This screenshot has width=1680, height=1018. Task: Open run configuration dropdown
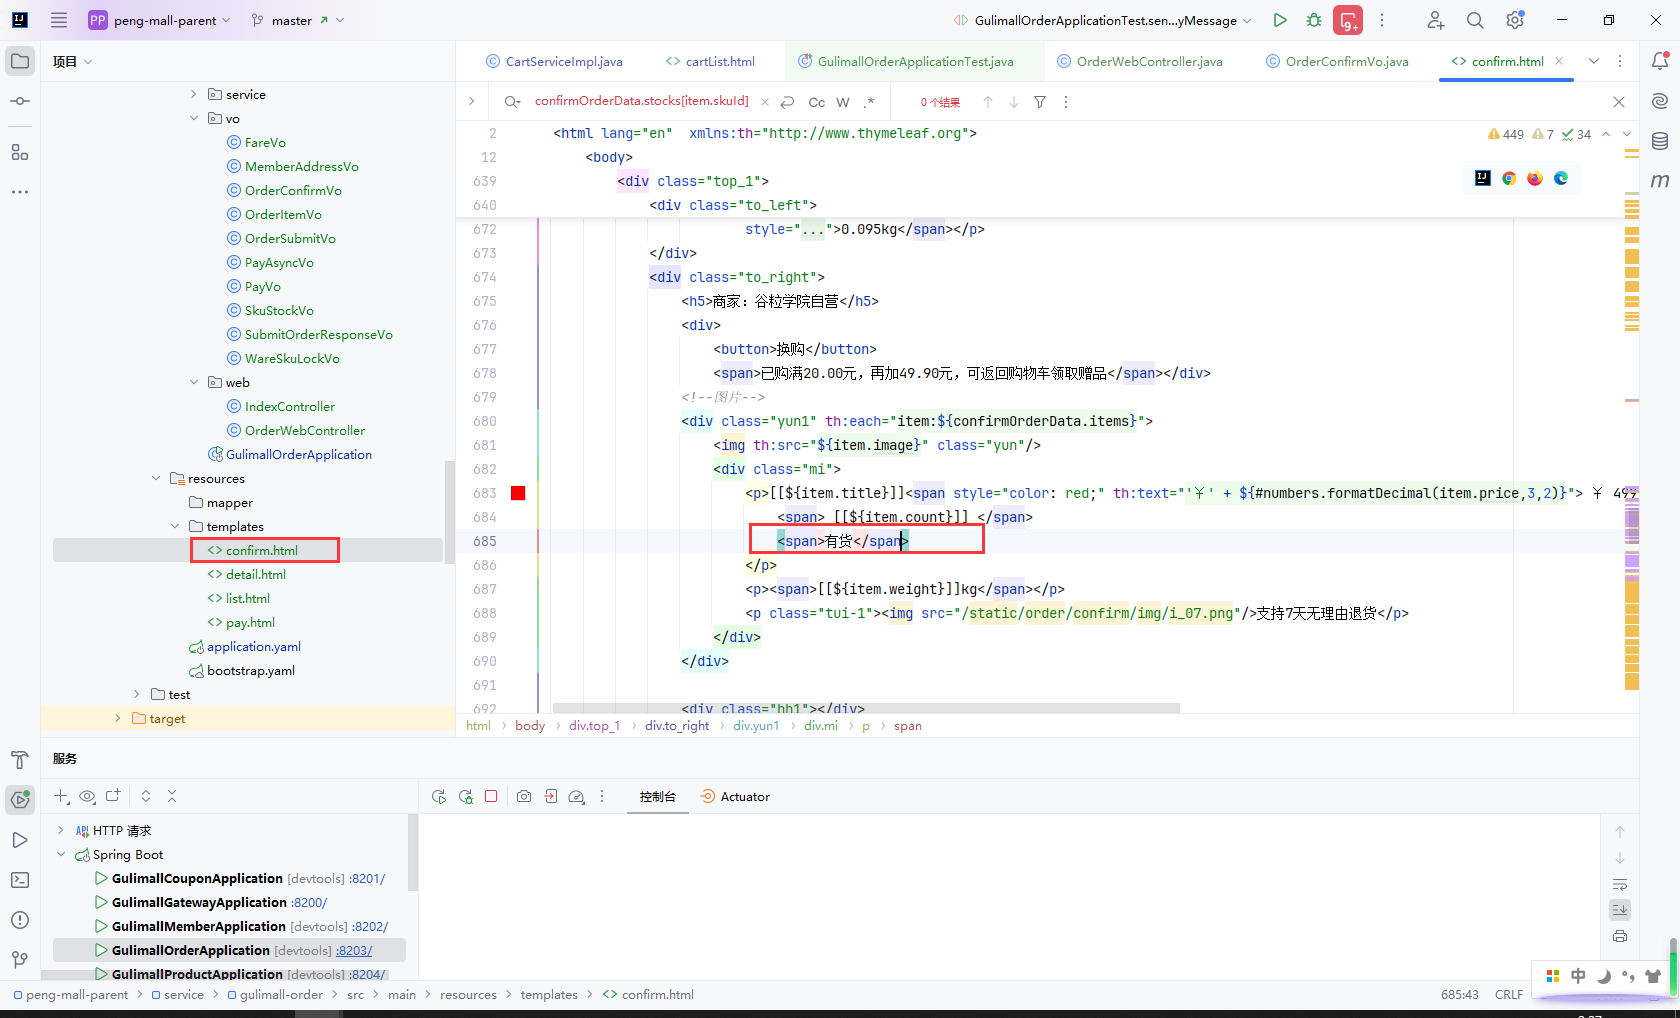tap(1102, 20)
